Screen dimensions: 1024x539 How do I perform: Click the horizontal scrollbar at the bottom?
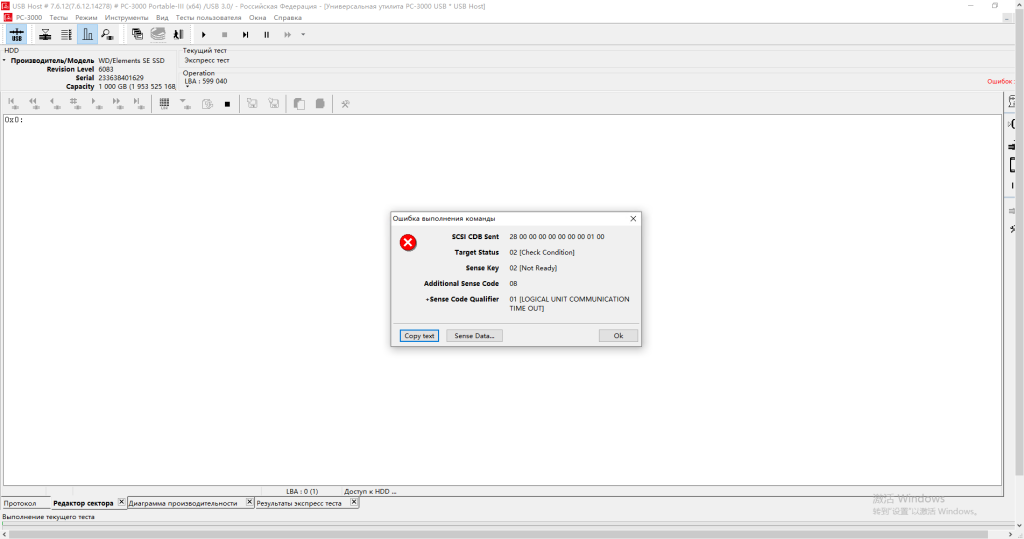point(500,534)
